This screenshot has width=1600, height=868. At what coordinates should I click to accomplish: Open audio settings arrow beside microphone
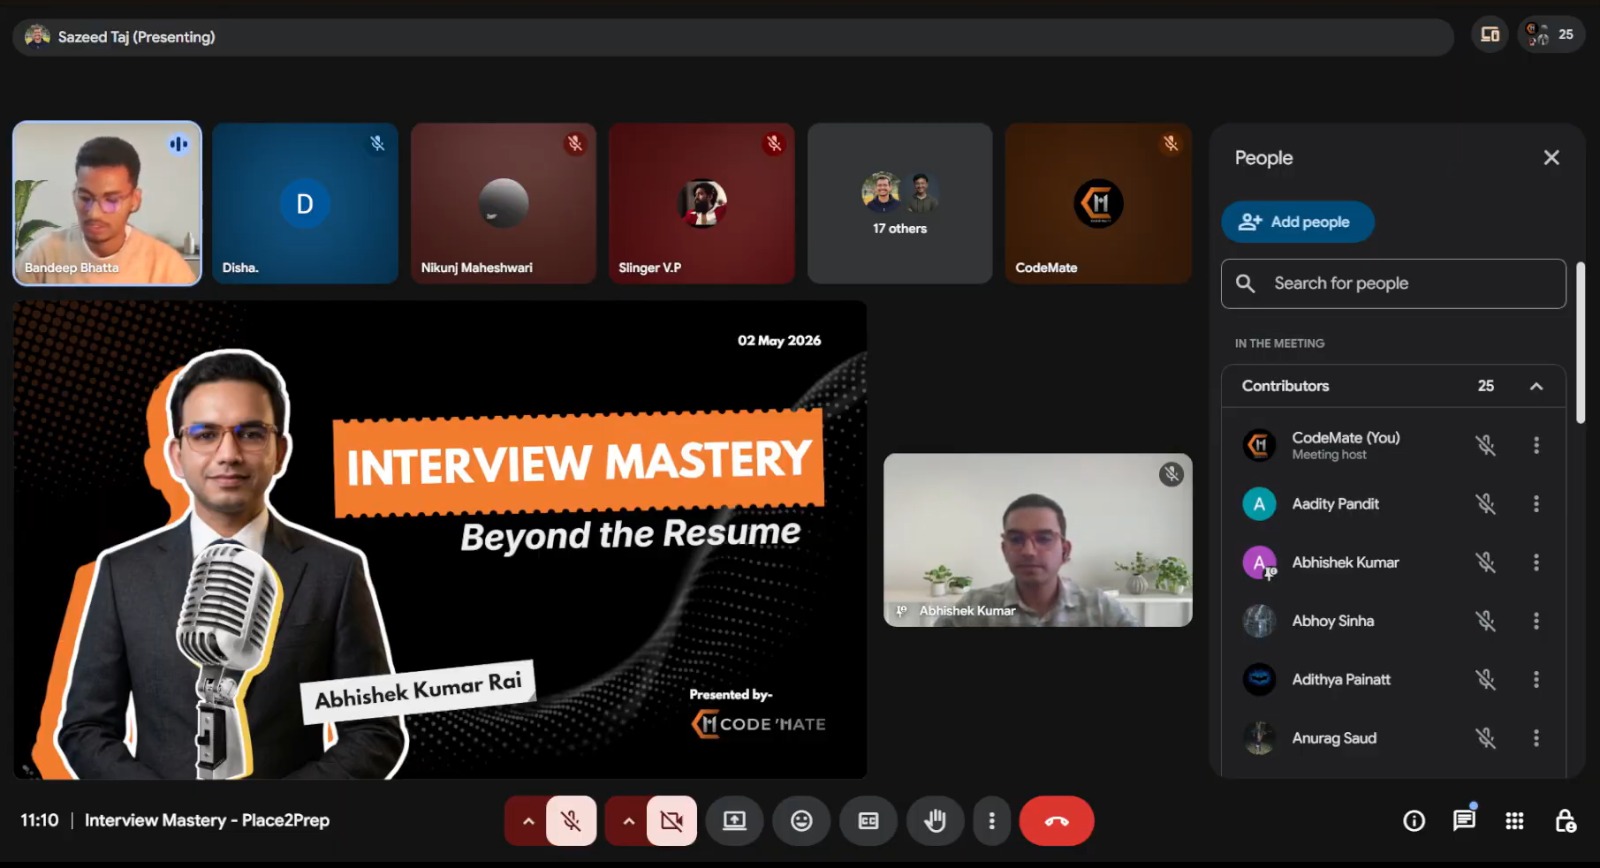click(528, 821)
